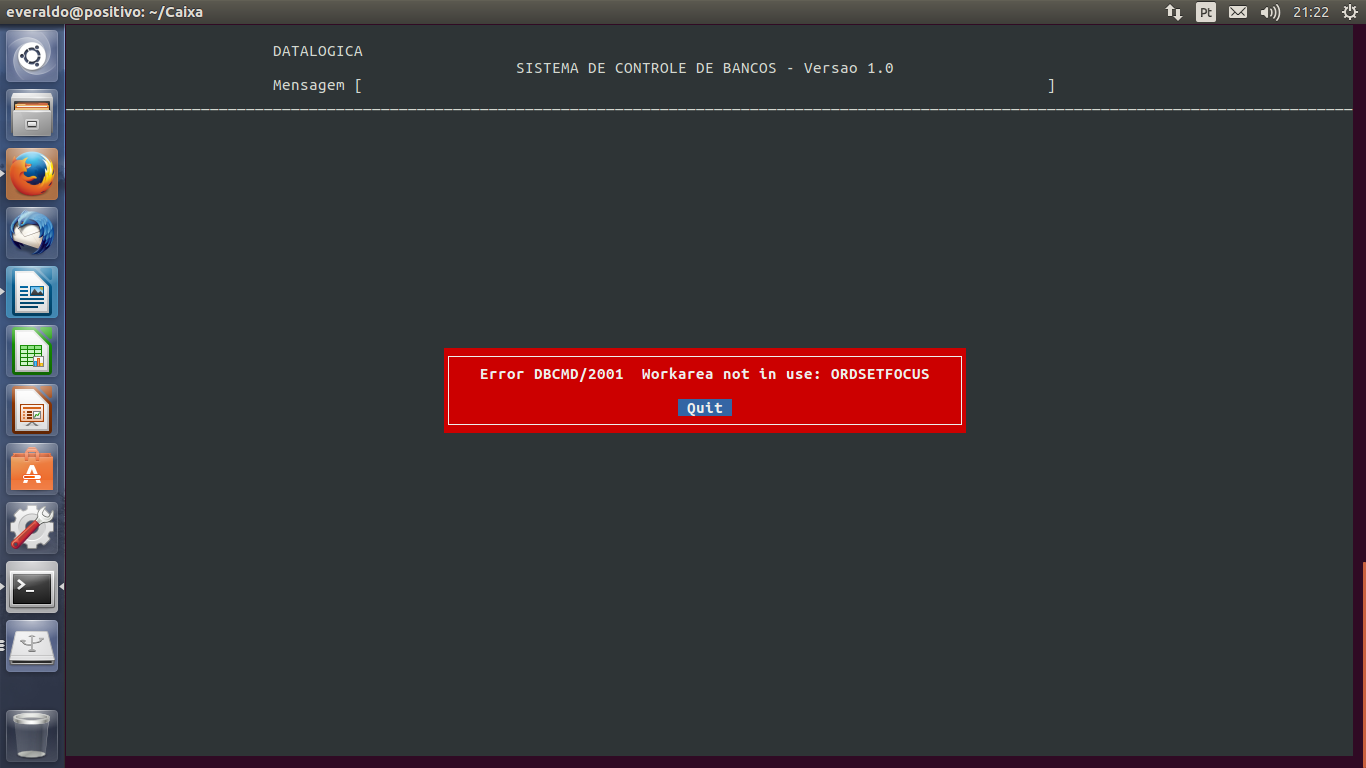Click the window title 'everaldo@positivo: ~/Caixa'
The width and height of the screenshot is (1366, 768).
pyautogui.click(x=104, y=12)
